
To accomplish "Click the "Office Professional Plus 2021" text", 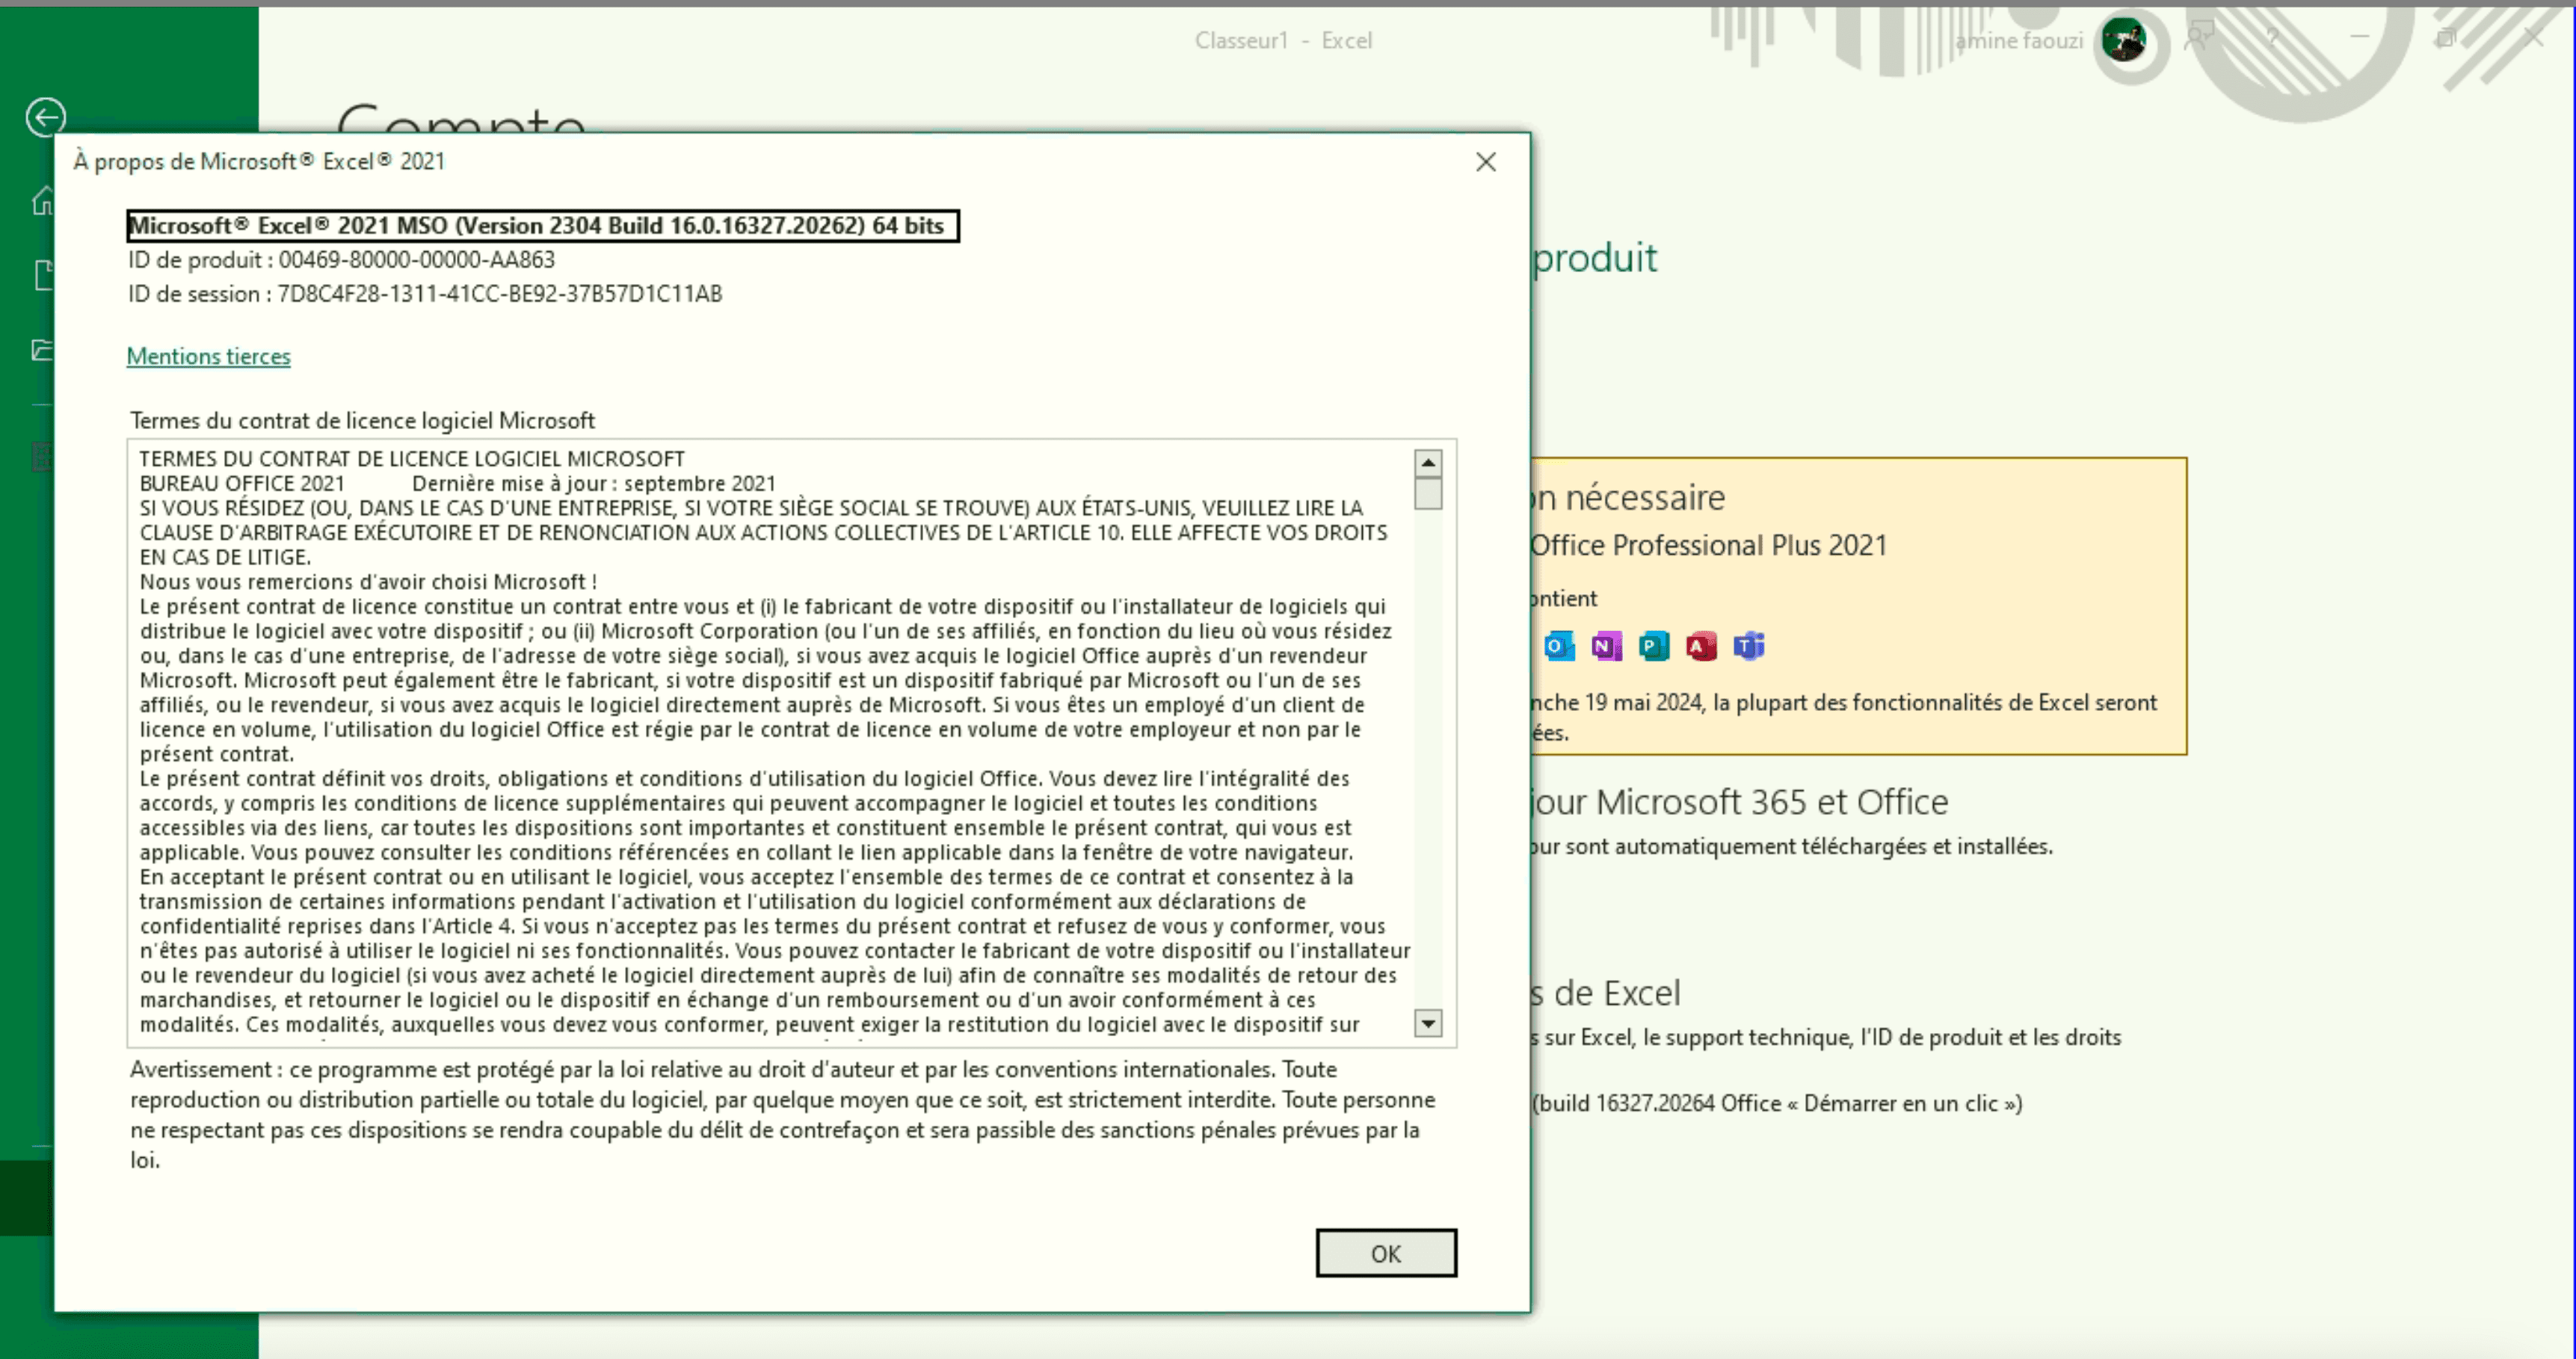I will (x=1708, y=546).
